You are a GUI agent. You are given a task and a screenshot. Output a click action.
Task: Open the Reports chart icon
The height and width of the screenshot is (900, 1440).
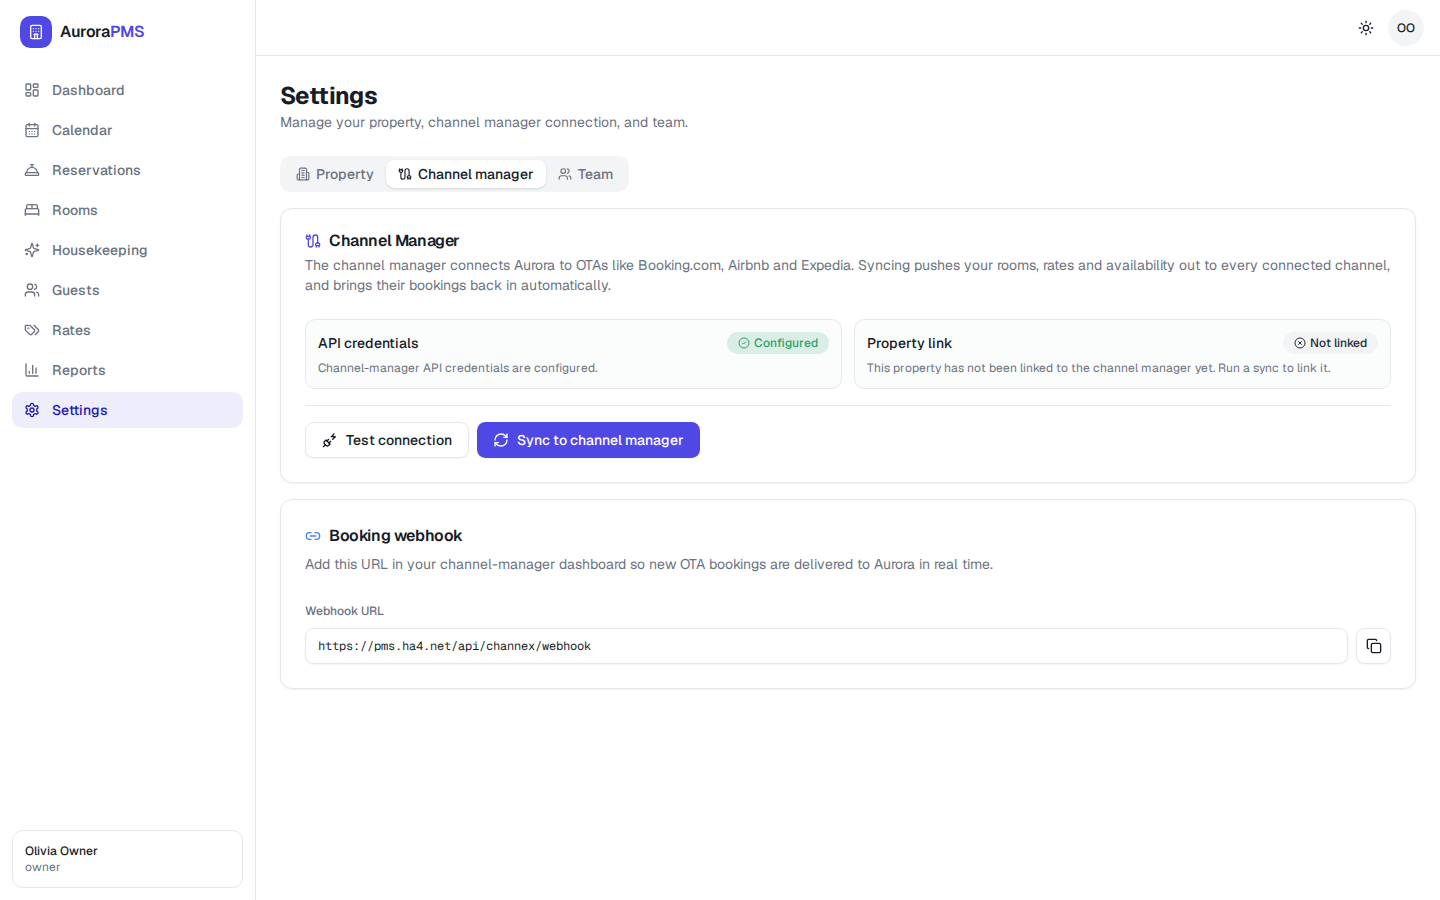tap(32, 370)
